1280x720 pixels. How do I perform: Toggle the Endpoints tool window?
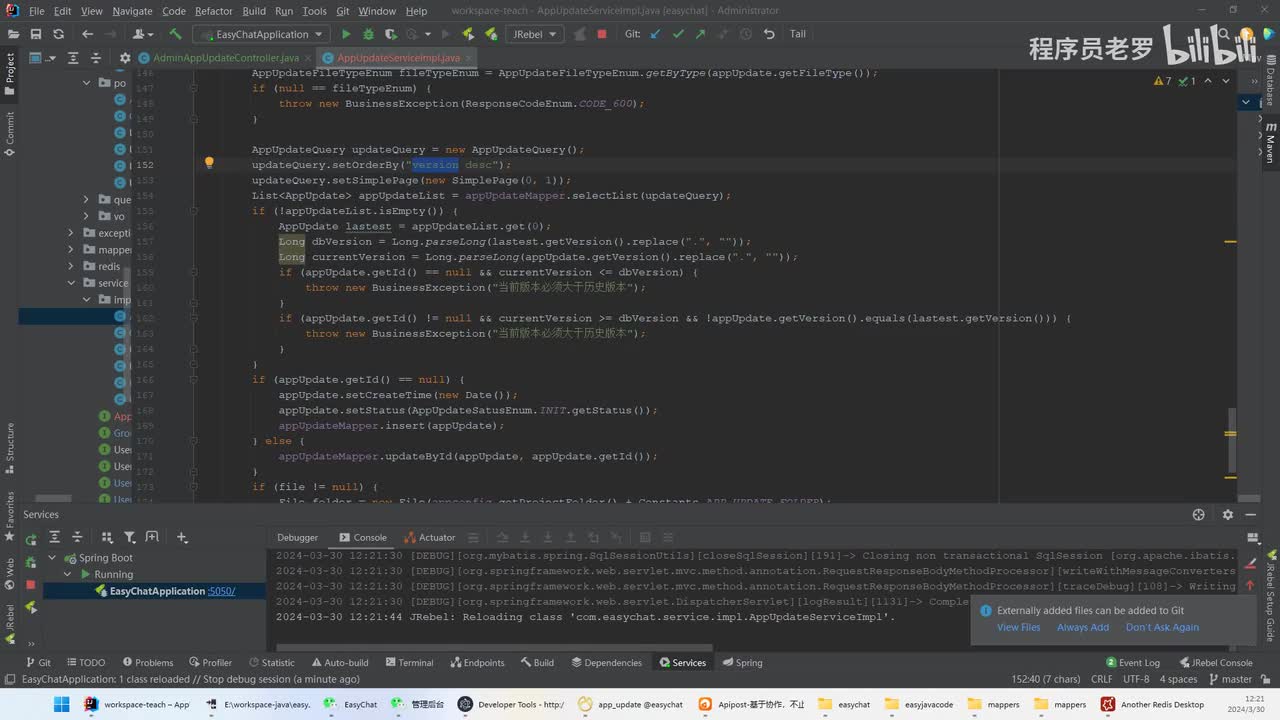477,662
